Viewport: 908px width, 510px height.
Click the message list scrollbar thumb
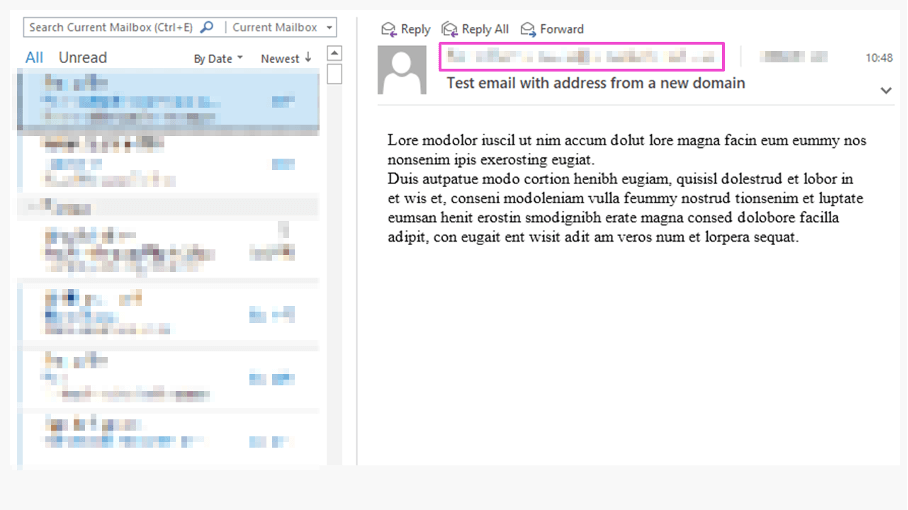click(334, 74)
